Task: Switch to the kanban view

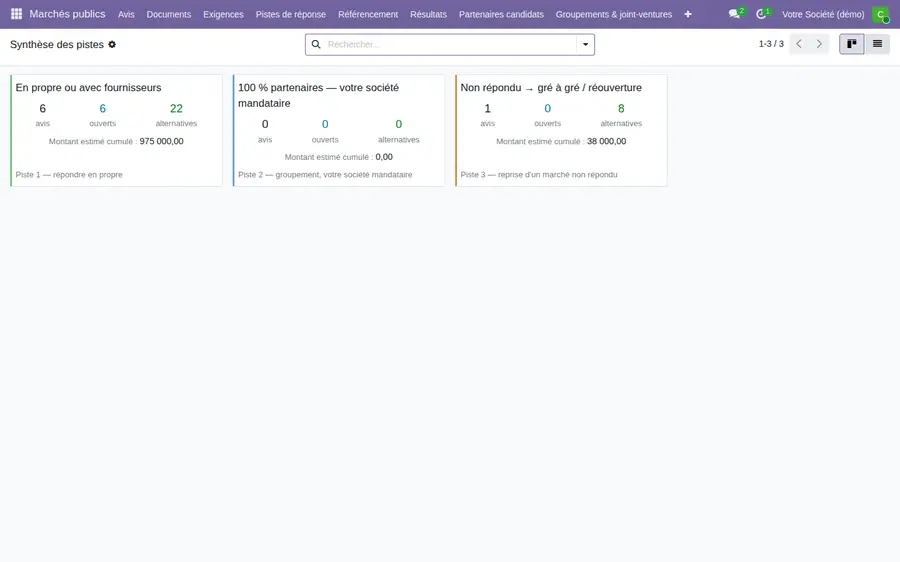Action: click(852, 44)
